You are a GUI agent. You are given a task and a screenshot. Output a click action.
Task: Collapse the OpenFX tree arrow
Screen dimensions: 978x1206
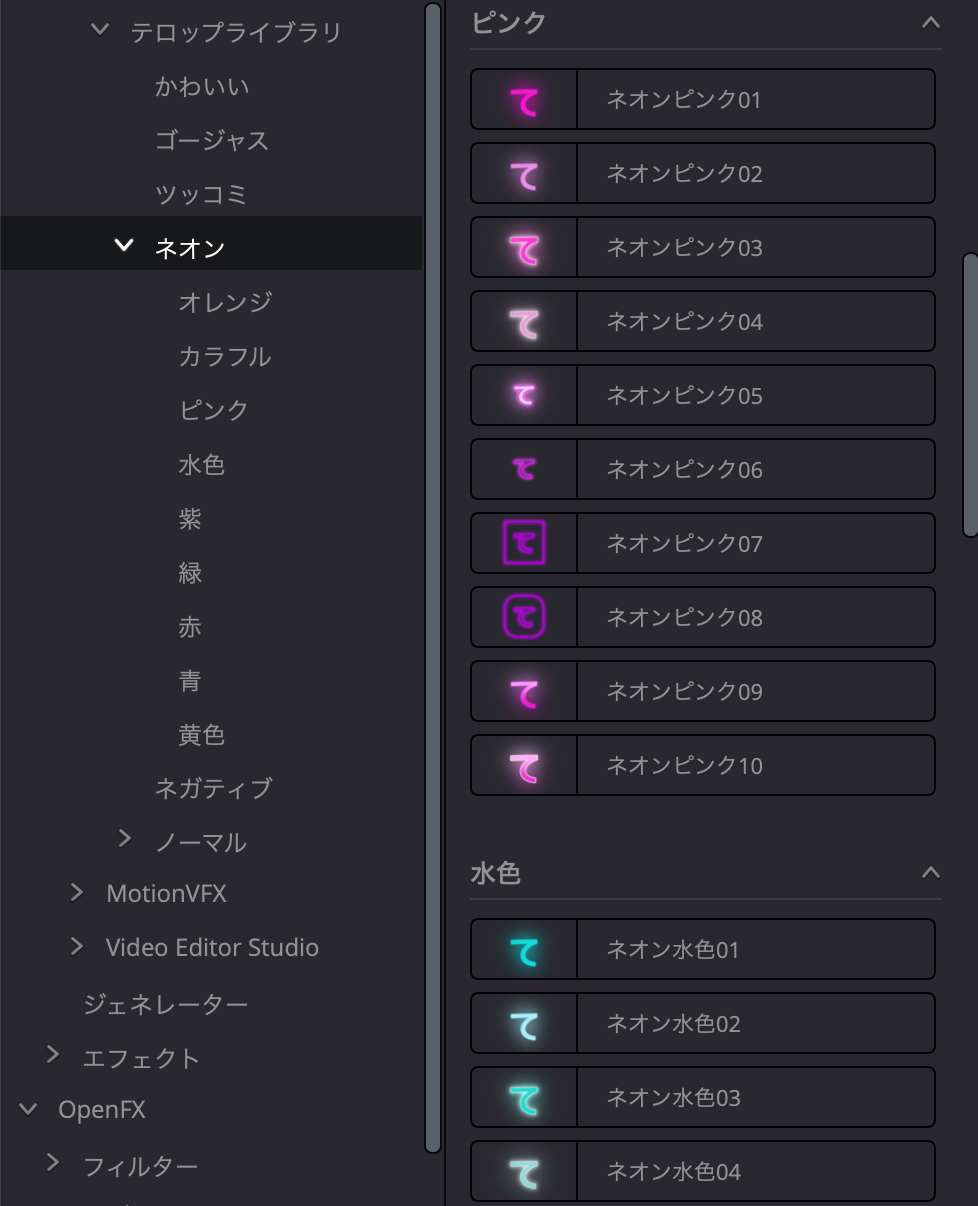29,1109
